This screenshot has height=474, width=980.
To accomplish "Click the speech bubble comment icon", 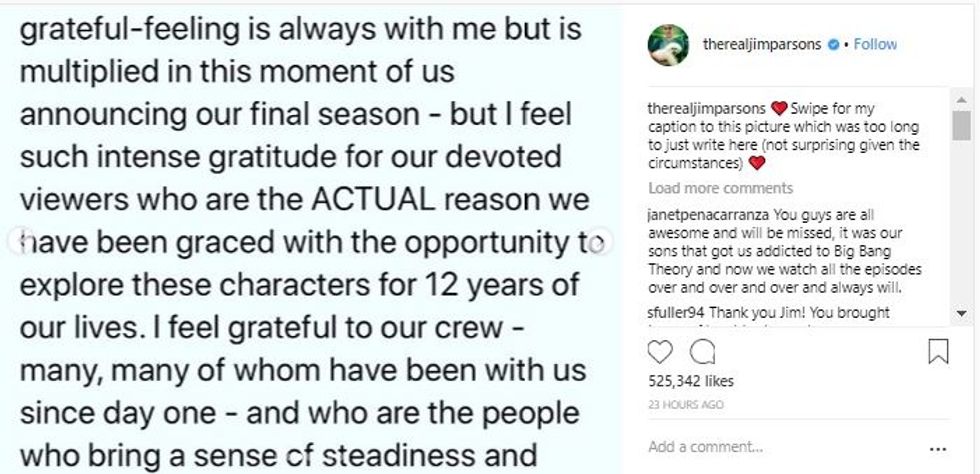I will click(702, 352).
